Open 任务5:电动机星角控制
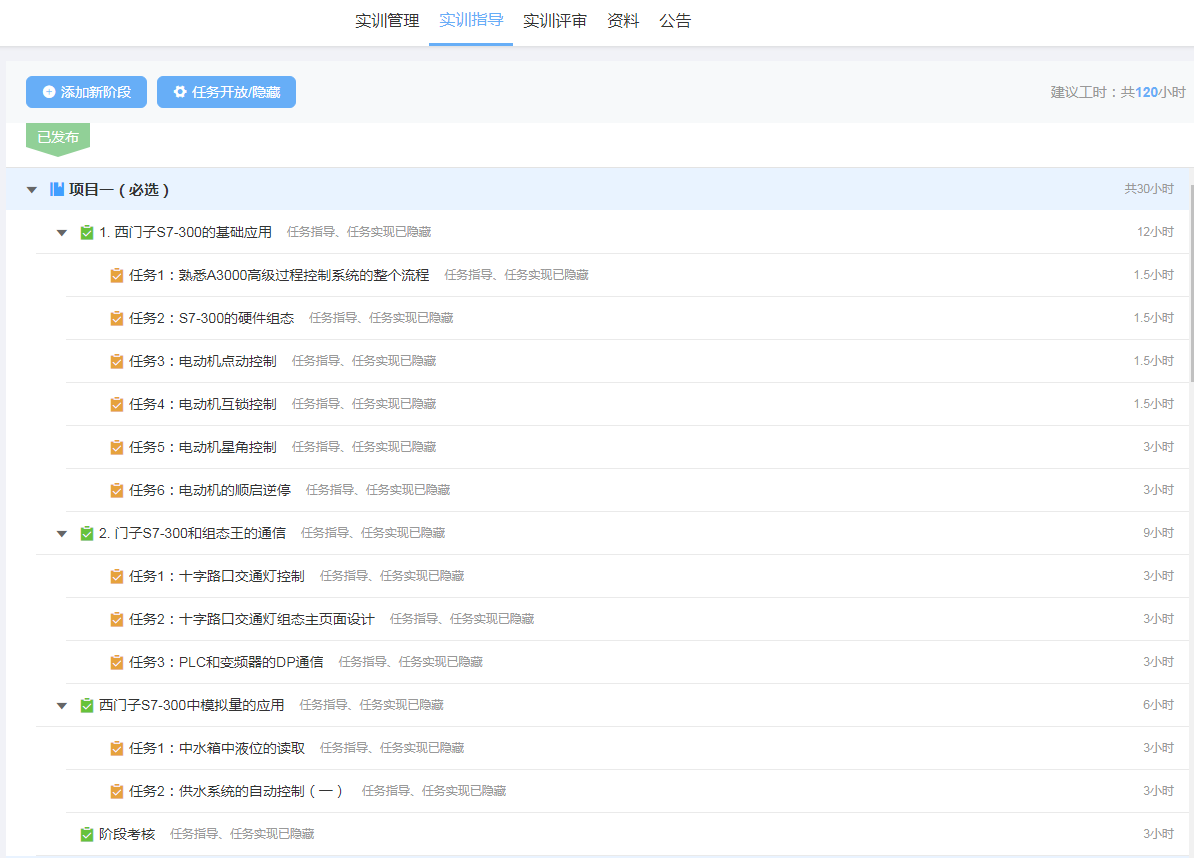Screen dimensions: 1194x858 click(x=203, y=447)
